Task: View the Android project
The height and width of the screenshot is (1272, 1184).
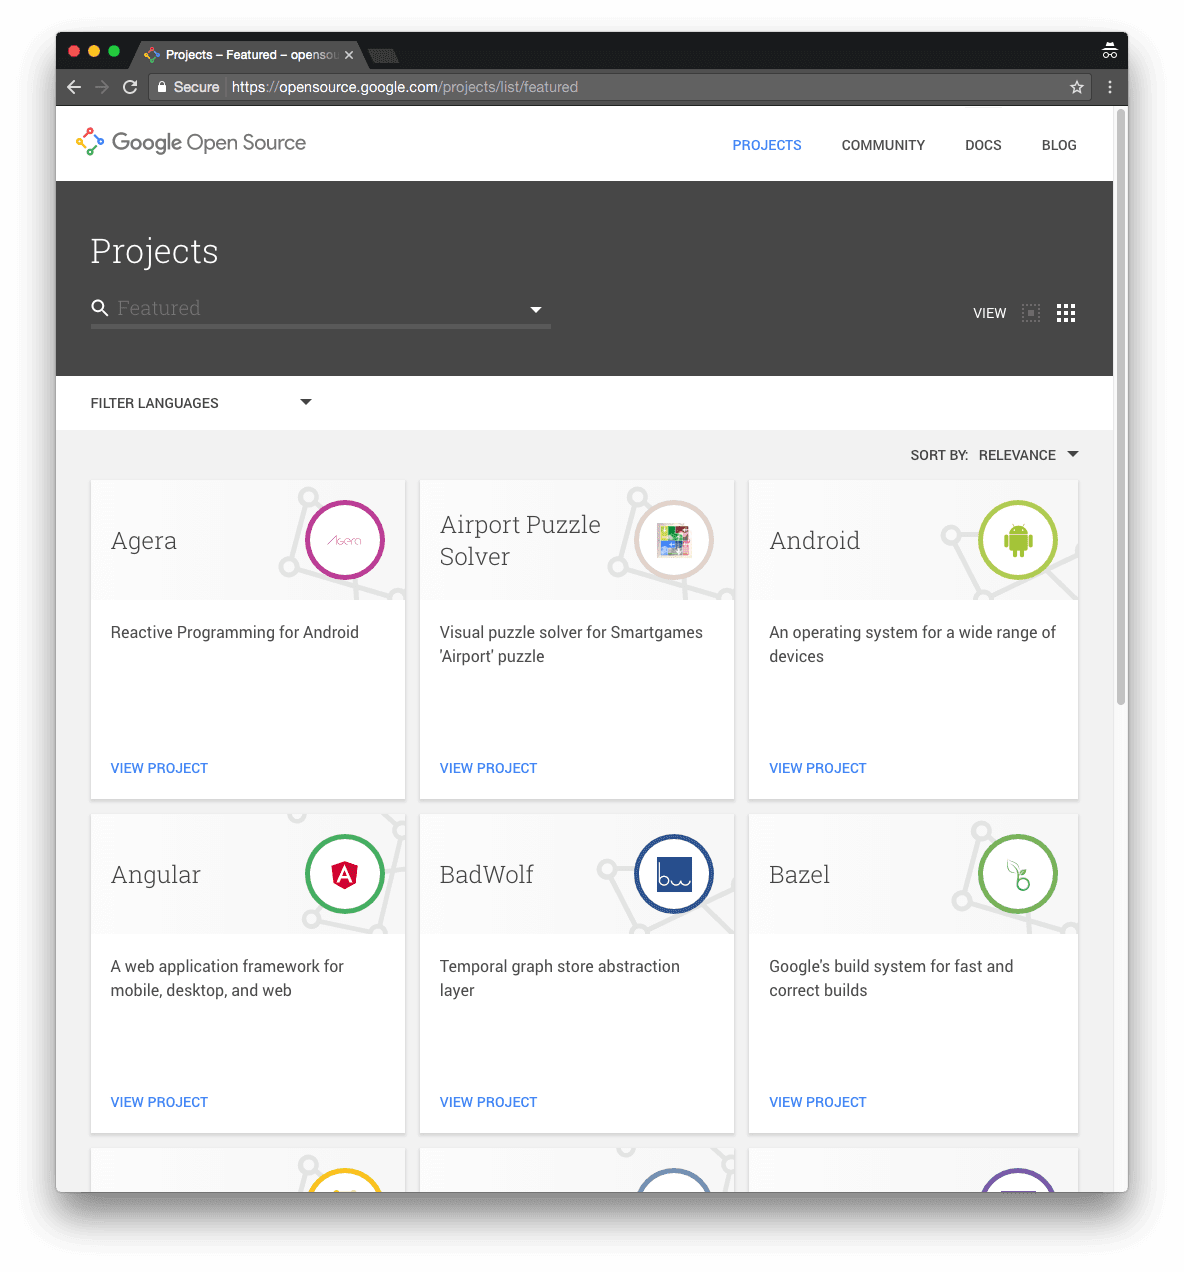Action: 817,768
